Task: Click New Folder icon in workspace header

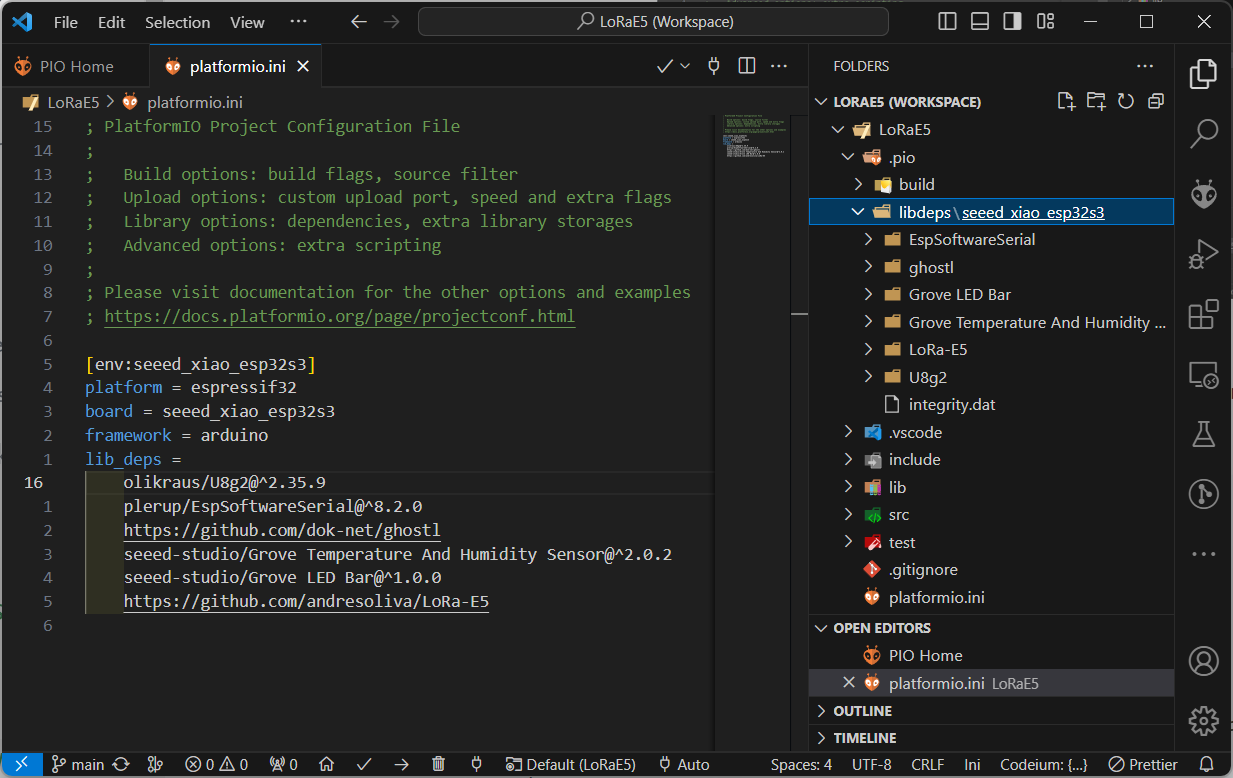Action: (x=1096, y=101)
